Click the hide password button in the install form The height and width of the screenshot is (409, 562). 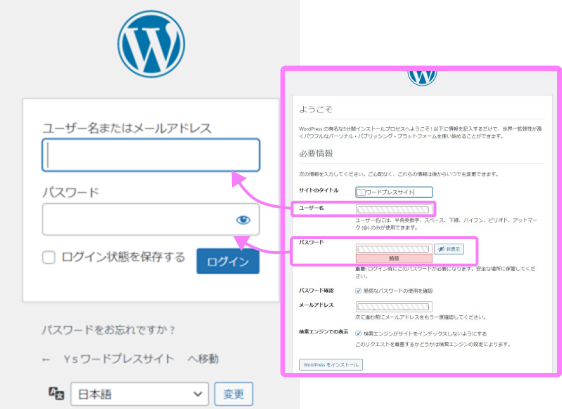click(x=449, y=249)
